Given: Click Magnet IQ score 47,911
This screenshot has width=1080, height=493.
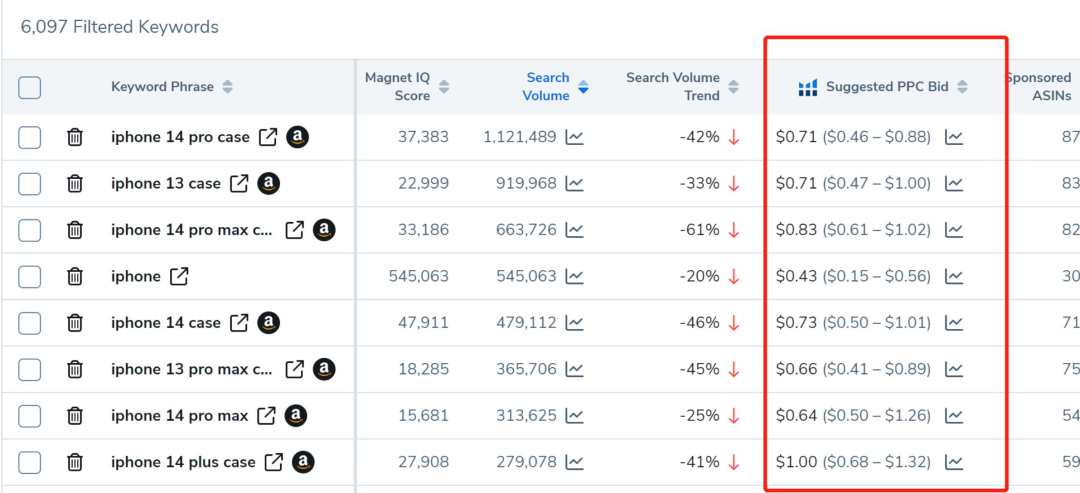Looking at the screenshot, I should (423, 322).
